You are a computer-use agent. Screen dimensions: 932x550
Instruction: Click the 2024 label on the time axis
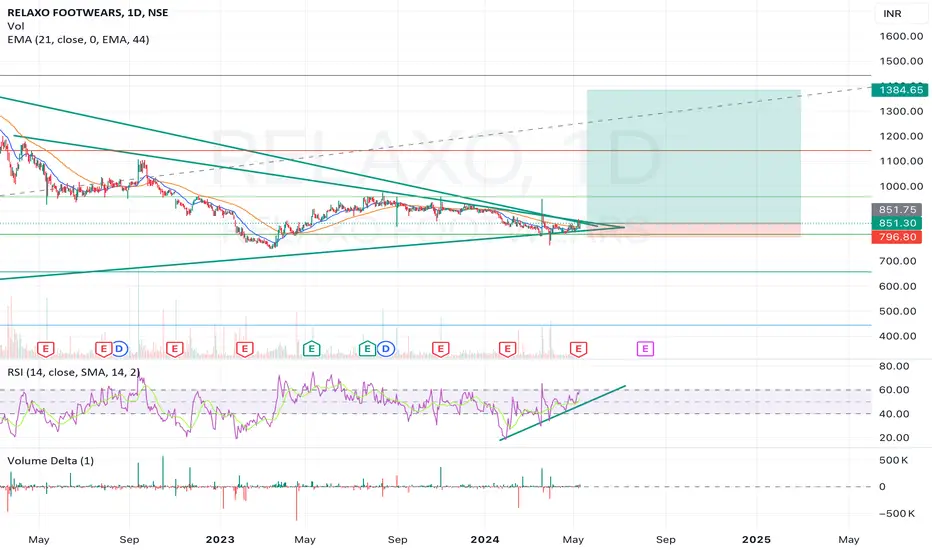(x=484, y=539)
